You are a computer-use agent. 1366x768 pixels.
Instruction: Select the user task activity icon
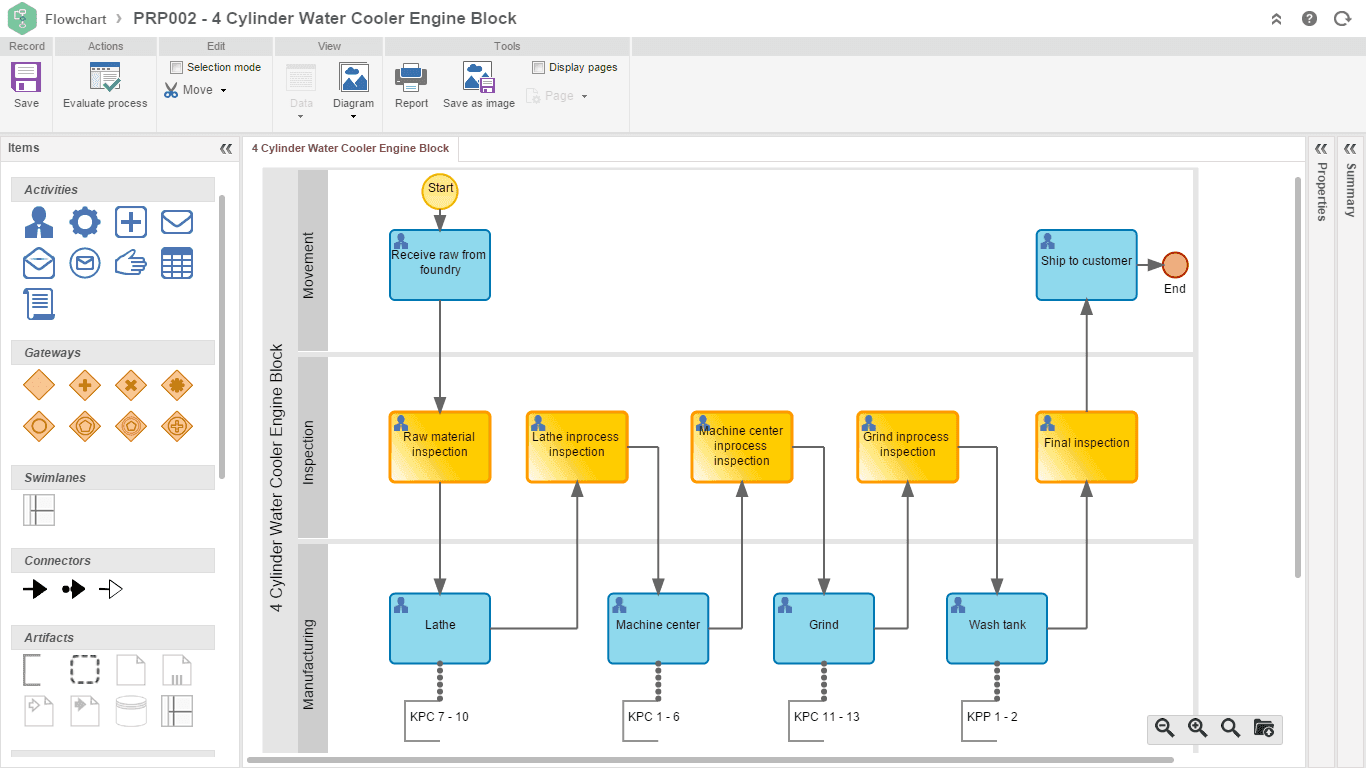[x=39, y=222]
